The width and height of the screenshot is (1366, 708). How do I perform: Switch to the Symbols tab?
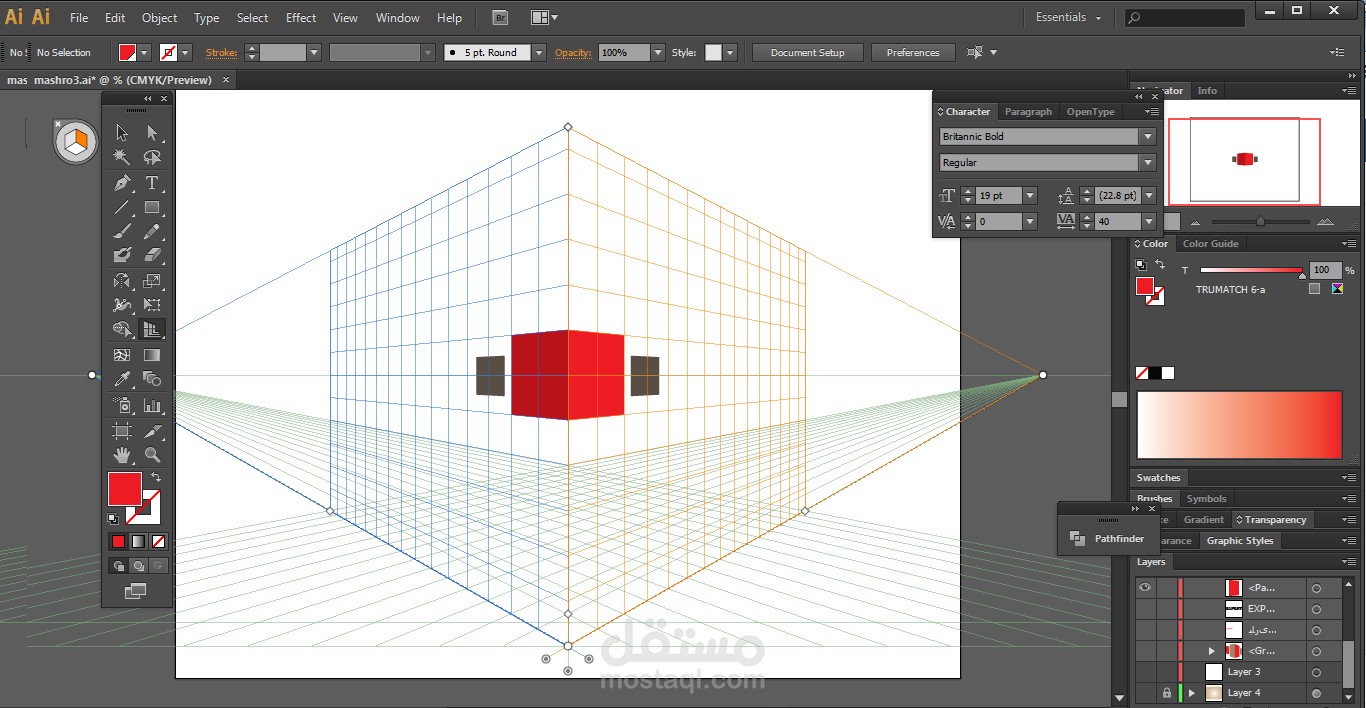[1206, 499]
